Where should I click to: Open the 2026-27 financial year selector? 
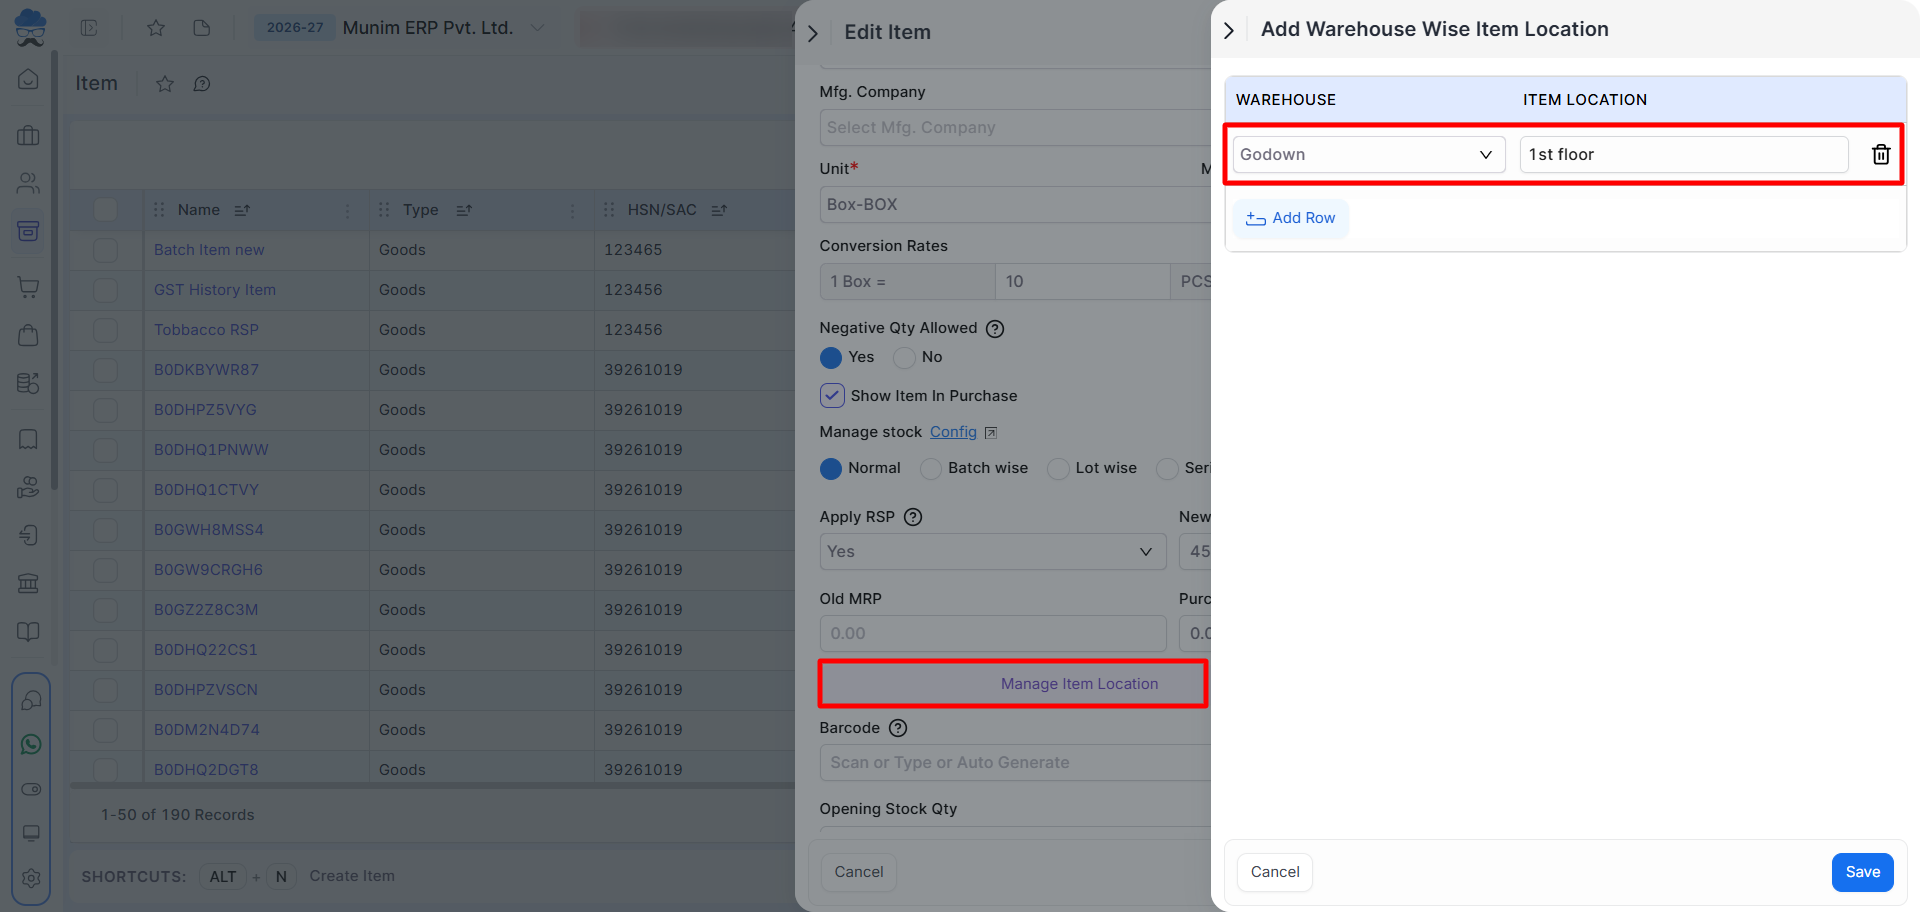coord(295,28)
